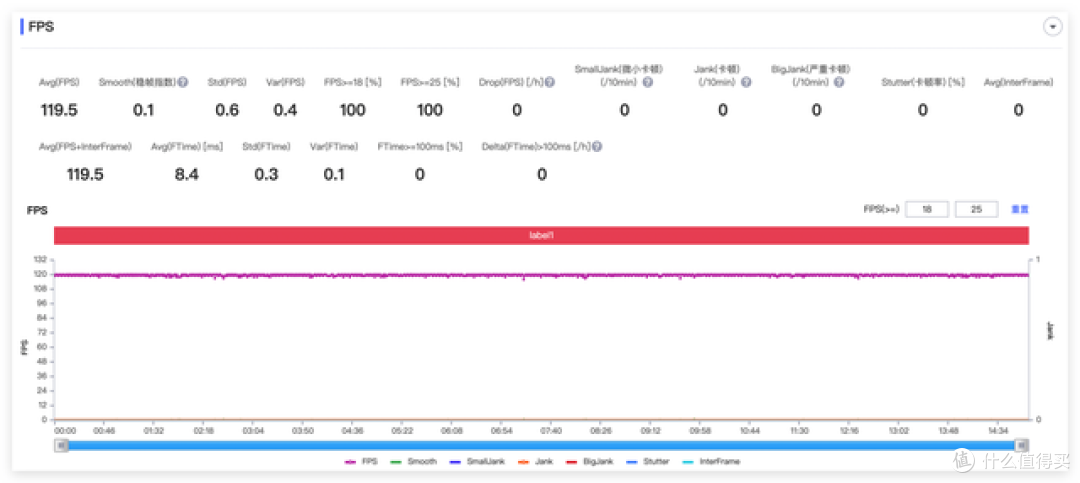Toggle Jank series in chart legend
Viewport: 1080px width, 483px height.
[x=535, y=462]
